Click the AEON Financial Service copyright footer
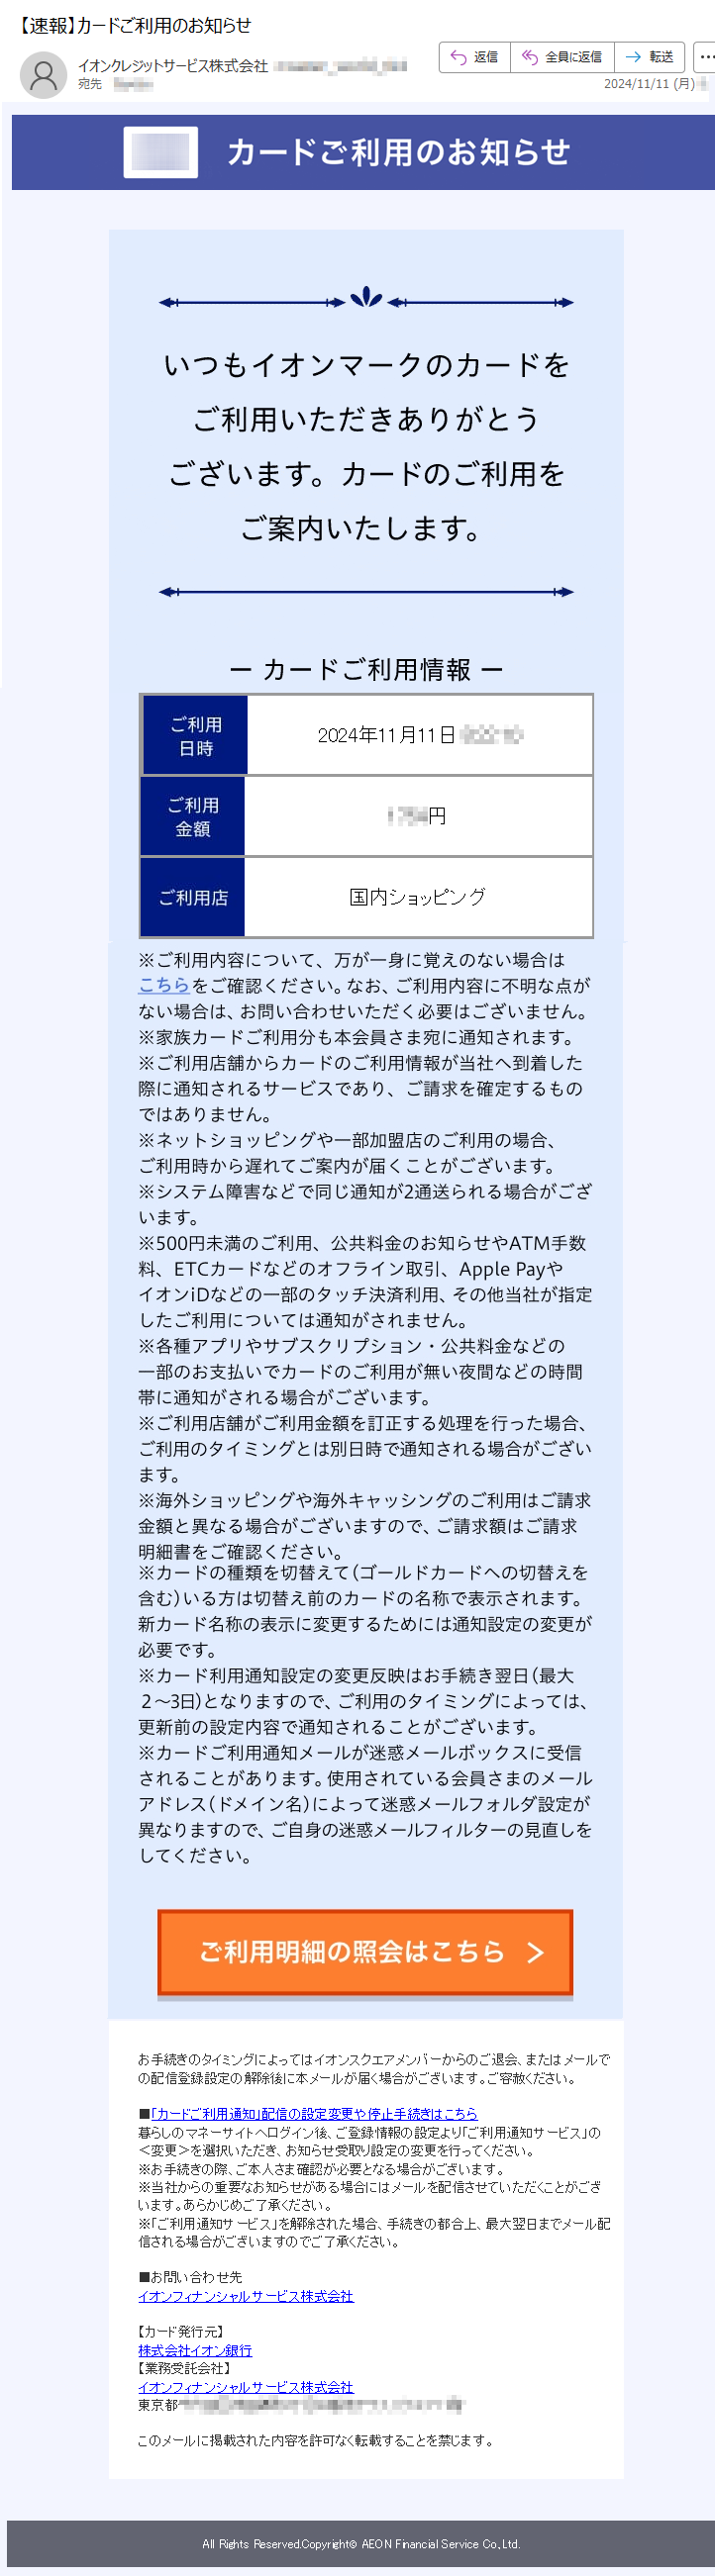 (x=361, y=2544)
